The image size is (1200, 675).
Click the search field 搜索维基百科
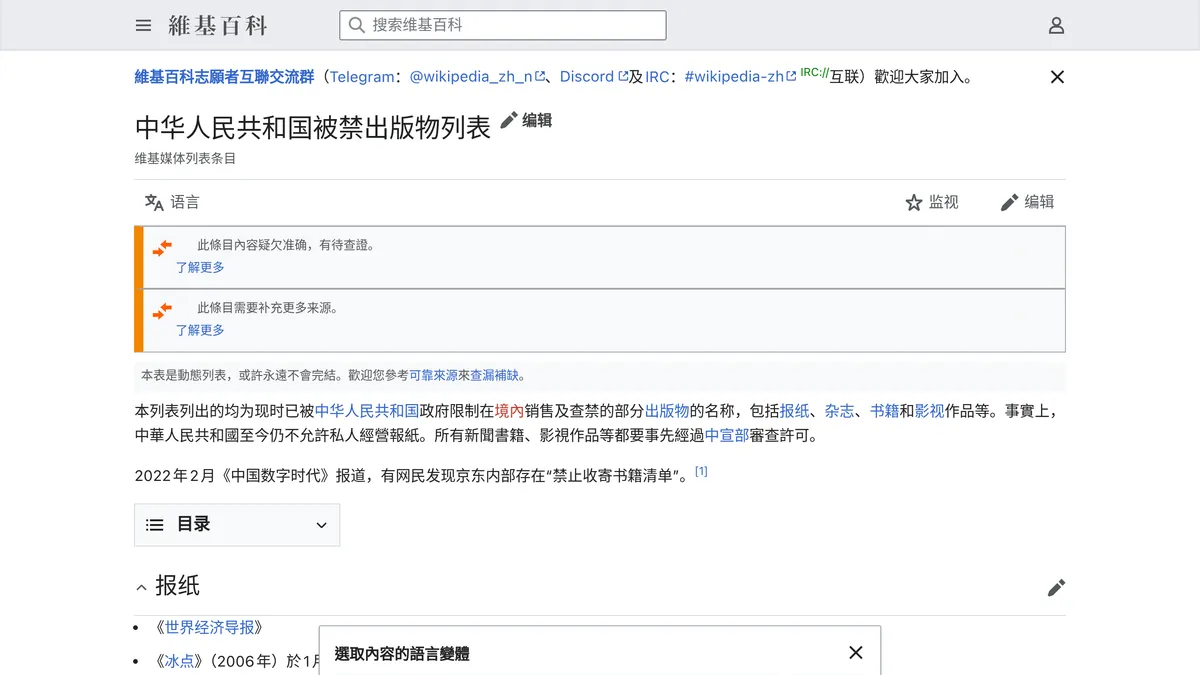(502, 25)
